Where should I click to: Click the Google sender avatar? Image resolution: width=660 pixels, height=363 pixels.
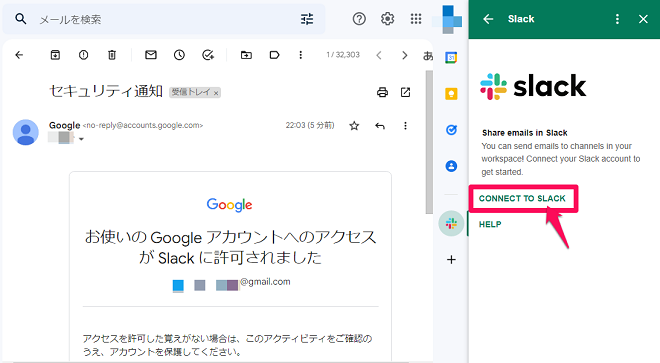(x=26, y=132)
